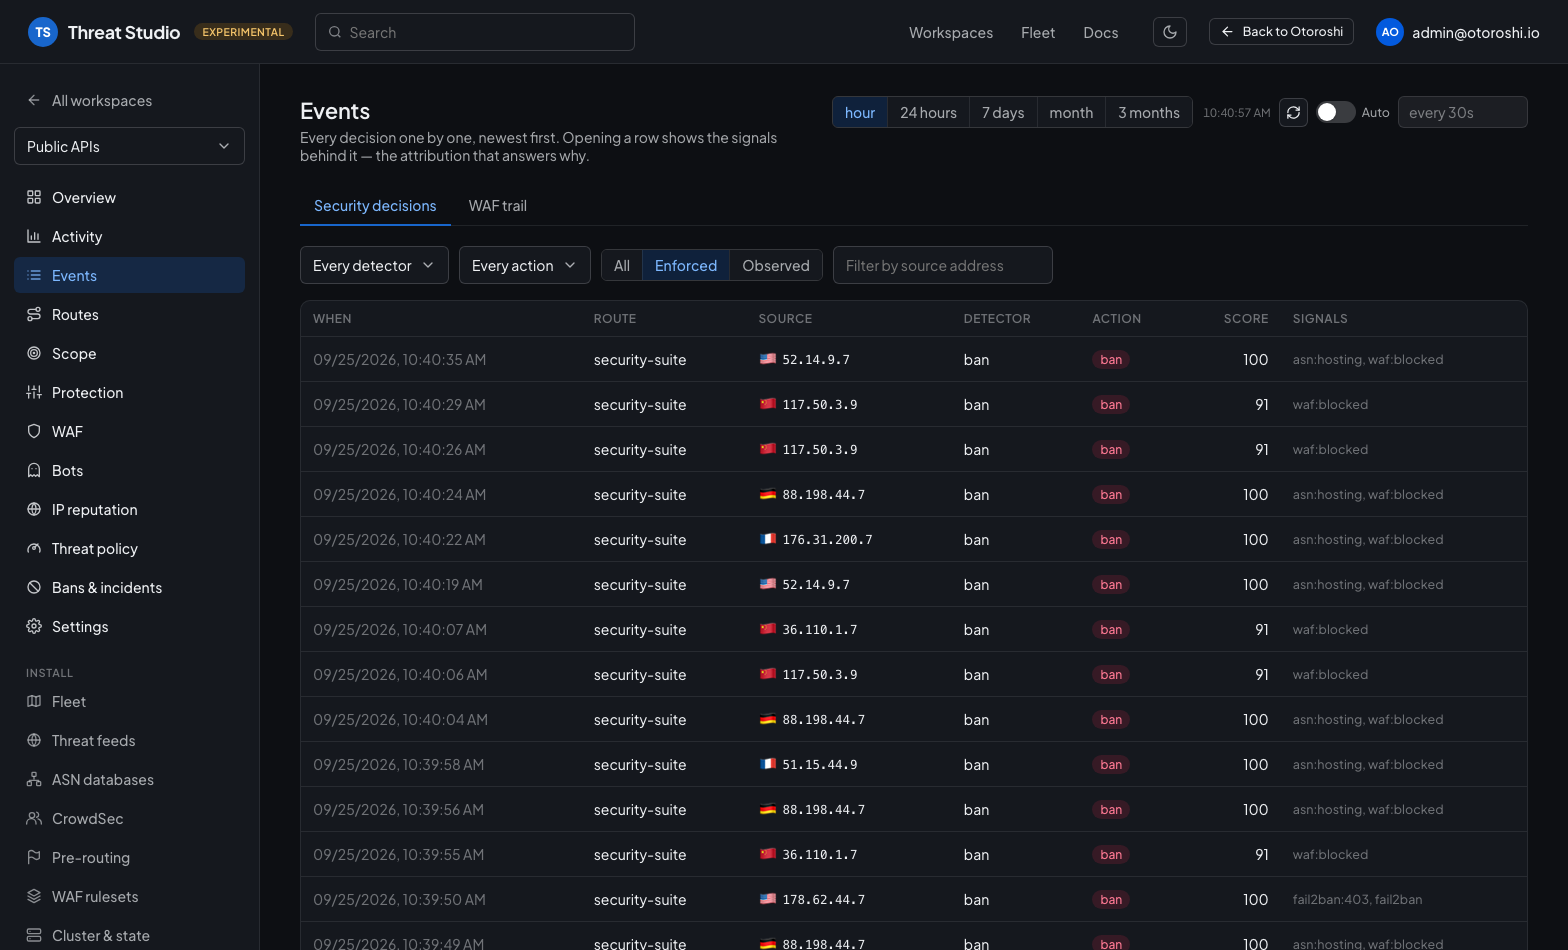The image size is (1568, 950).
Task: Open the Every detector dropdown
Action: 374,265
